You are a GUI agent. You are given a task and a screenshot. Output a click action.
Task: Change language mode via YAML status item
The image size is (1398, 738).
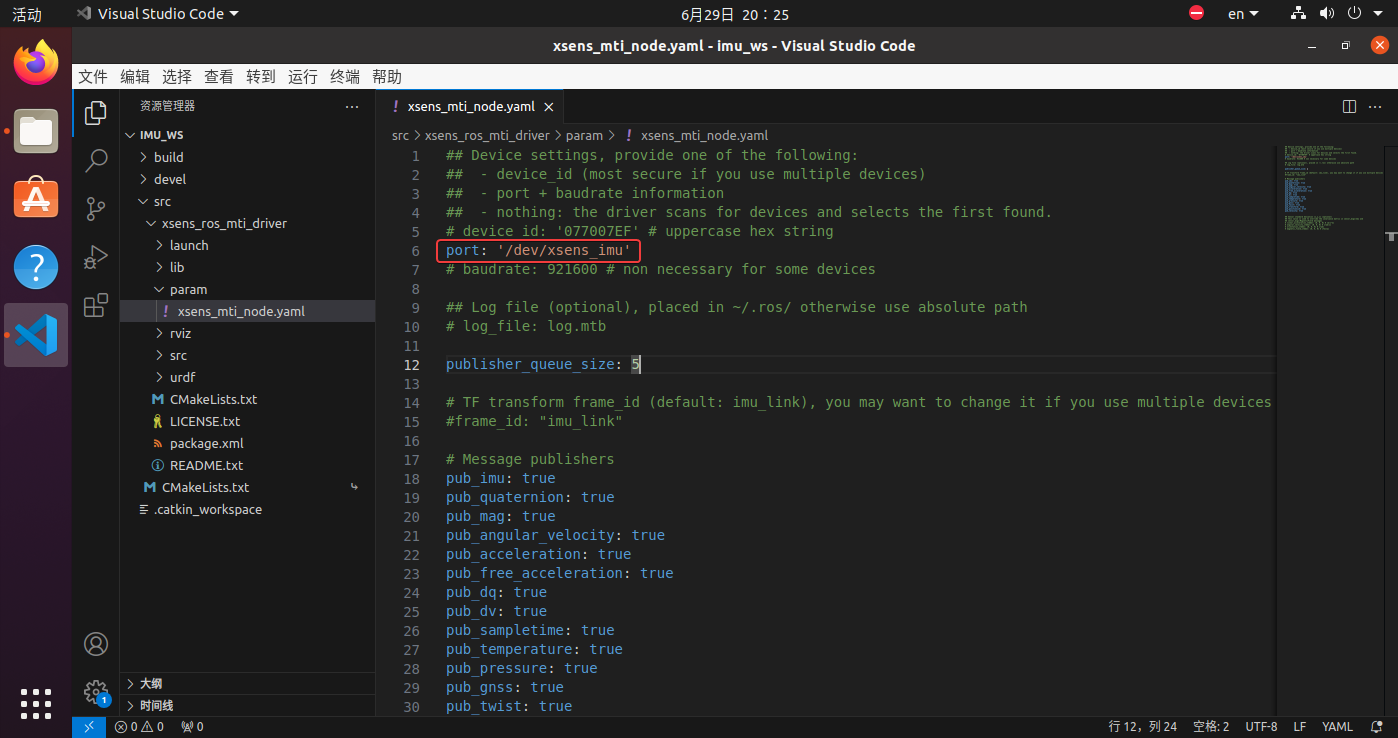point(1337,727)
